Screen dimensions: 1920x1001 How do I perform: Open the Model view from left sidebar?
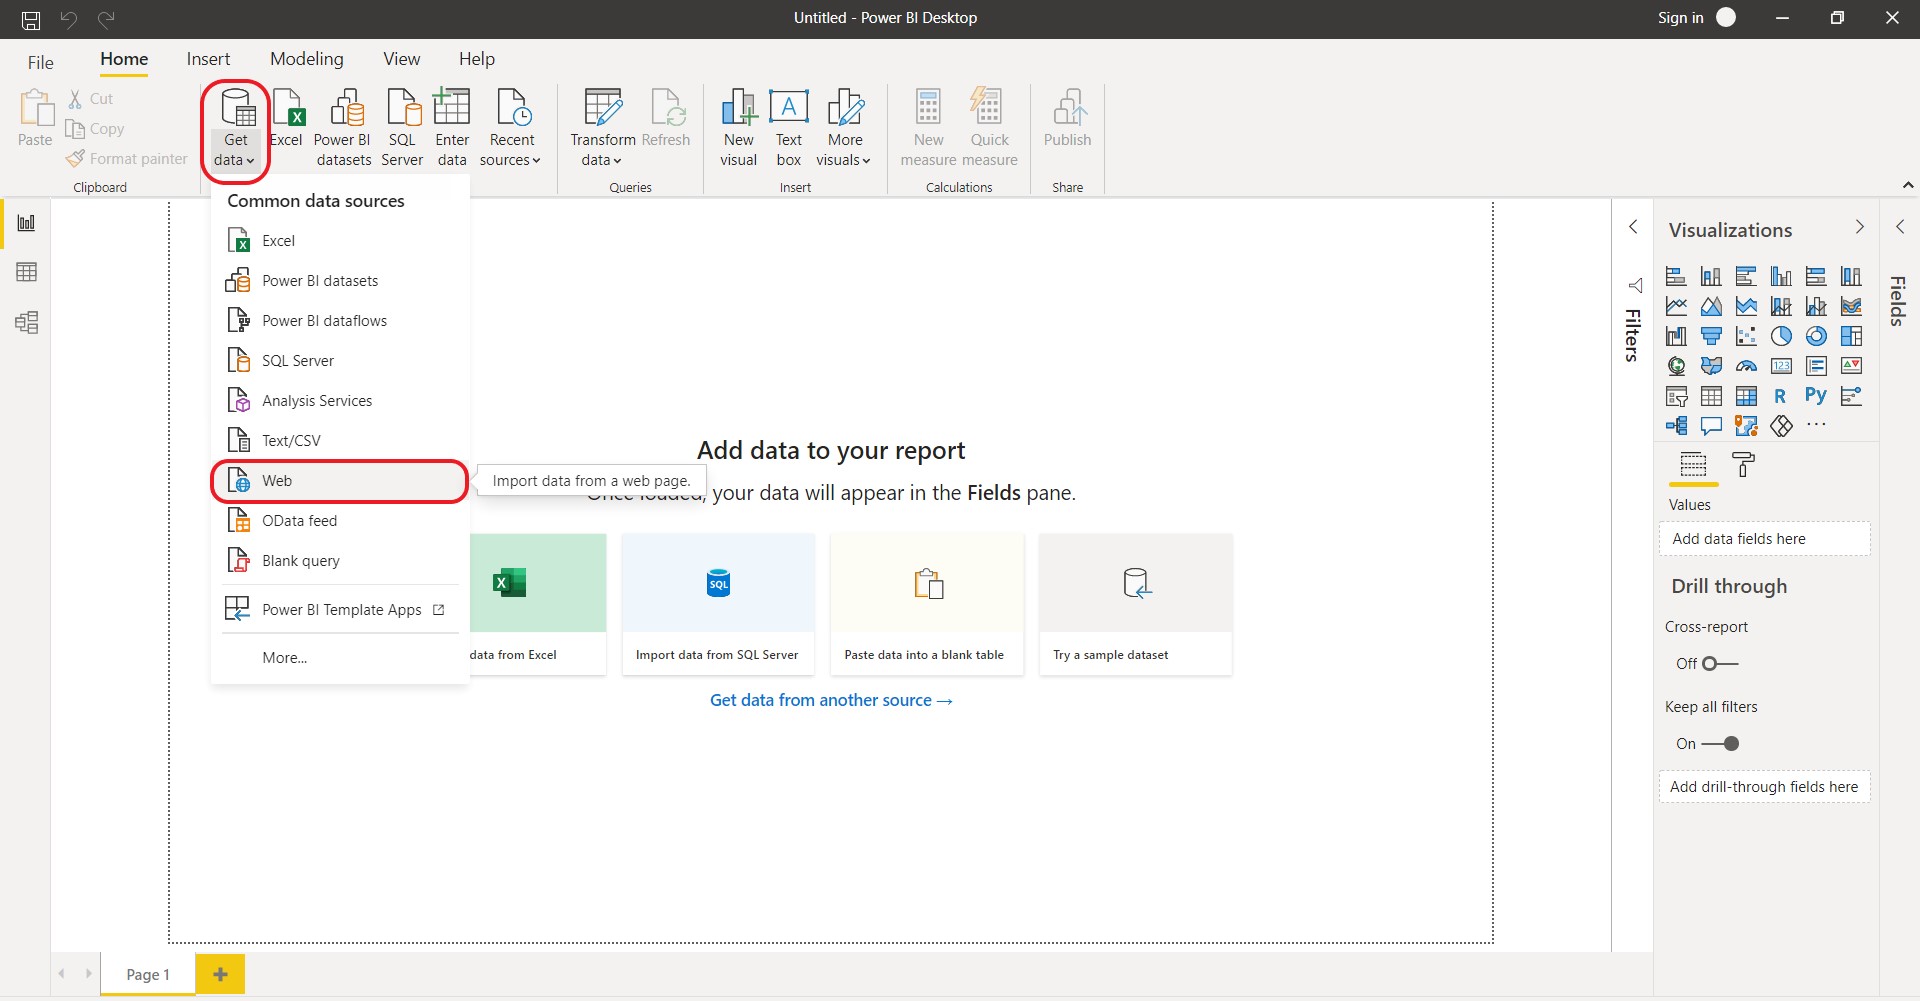pyautogui.click(x=27, y=322)
